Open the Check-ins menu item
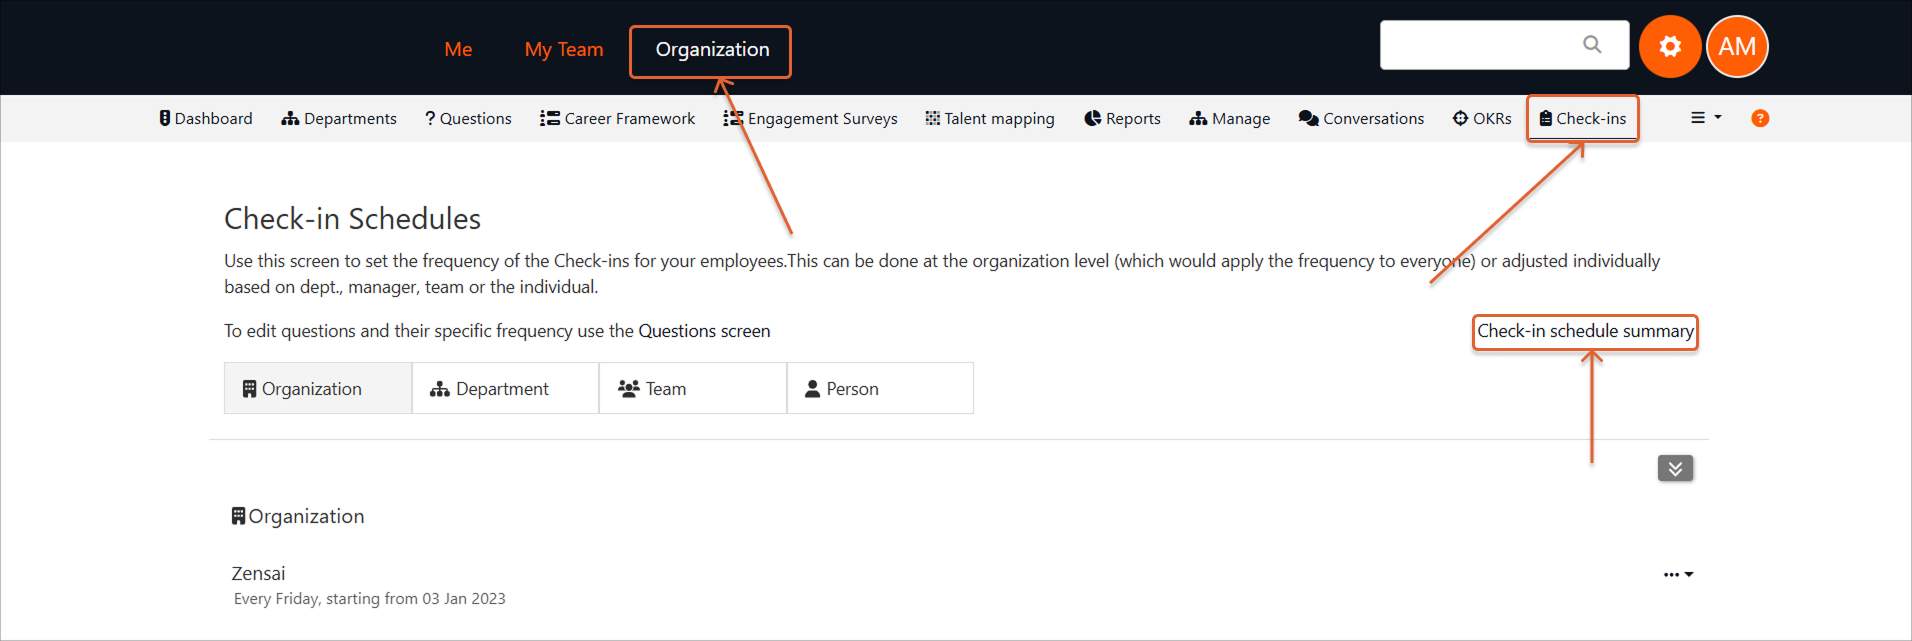The image size is (1912, 641). (x=1583, y=118)
